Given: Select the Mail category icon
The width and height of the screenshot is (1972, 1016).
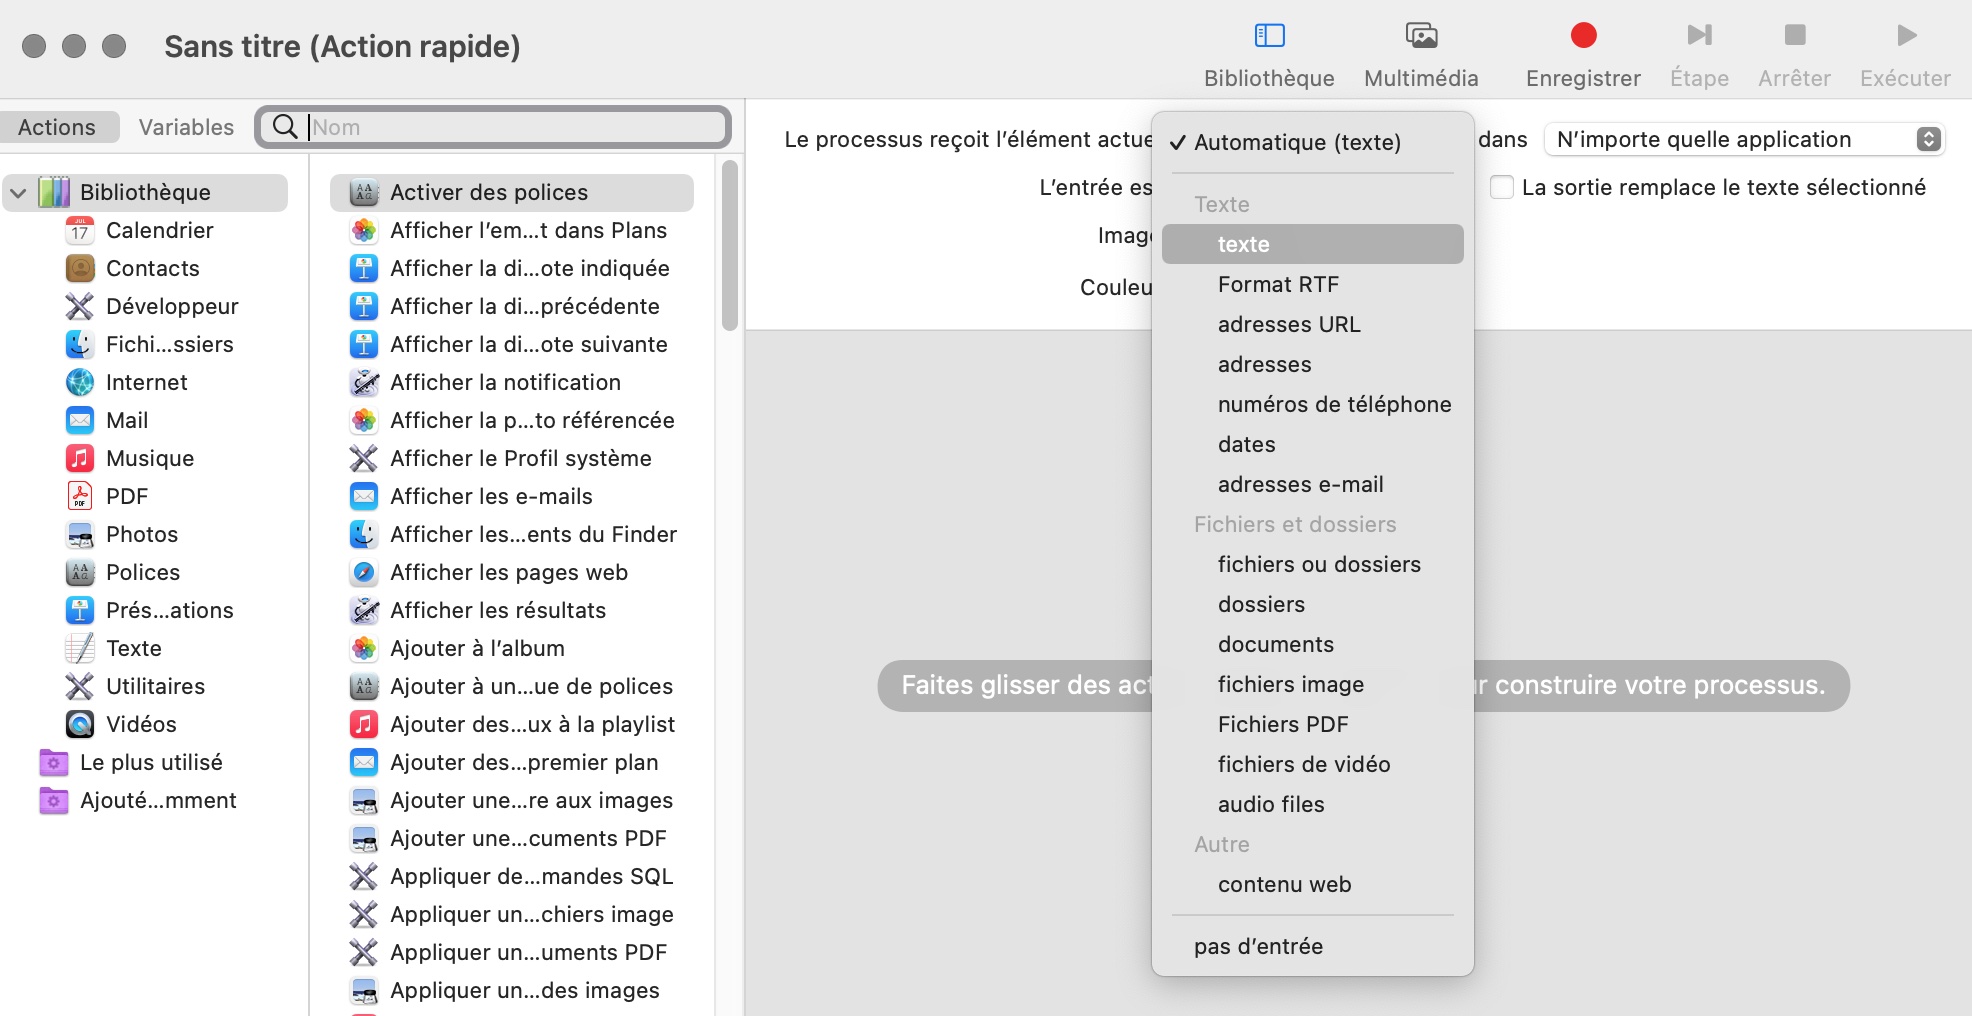Looking at the screenshot, I should click(80, 421).
